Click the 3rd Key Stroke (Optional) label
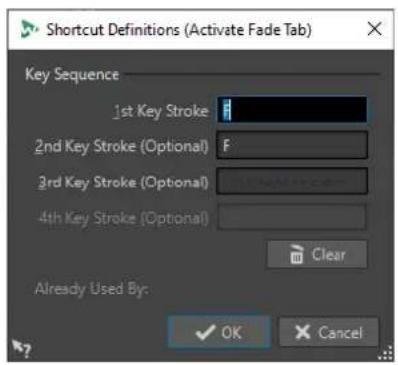Image resolution: width=398 pixels, height=365 pixels. click(123, 183)
